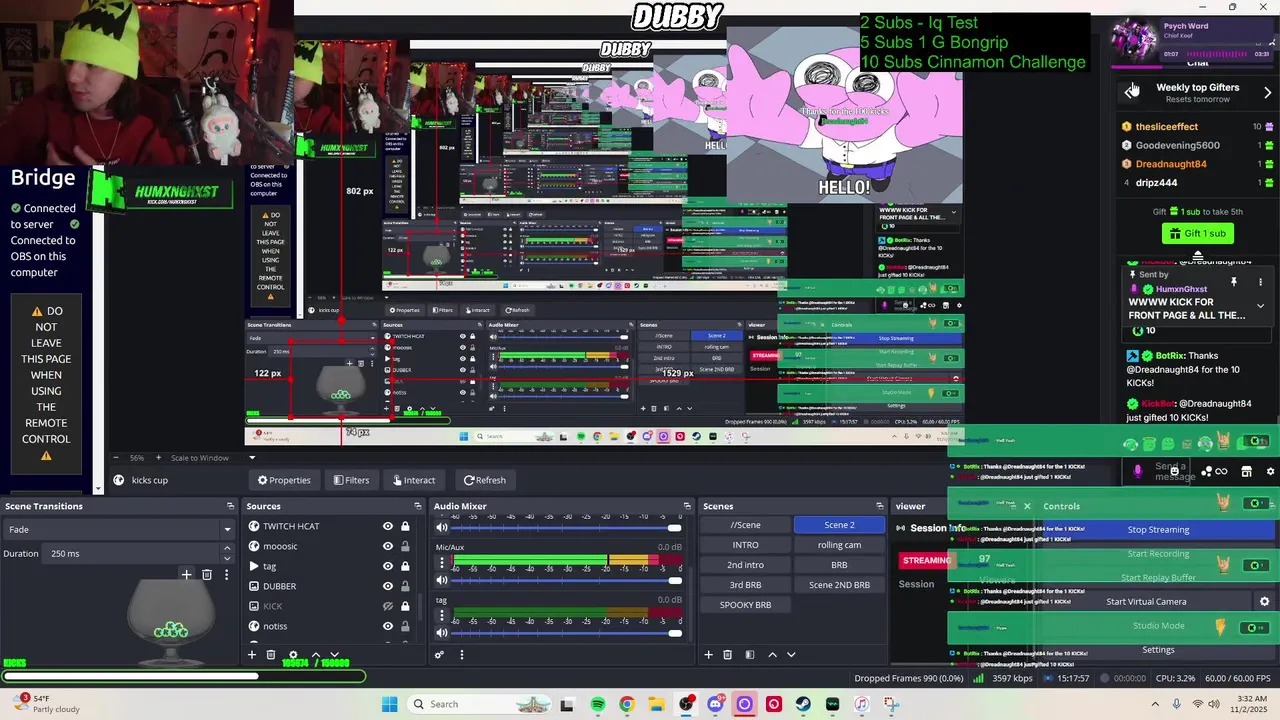Click the Interact button in the source toolbar
Viewport: 1280px width, 720px height.
click(413, 480)
